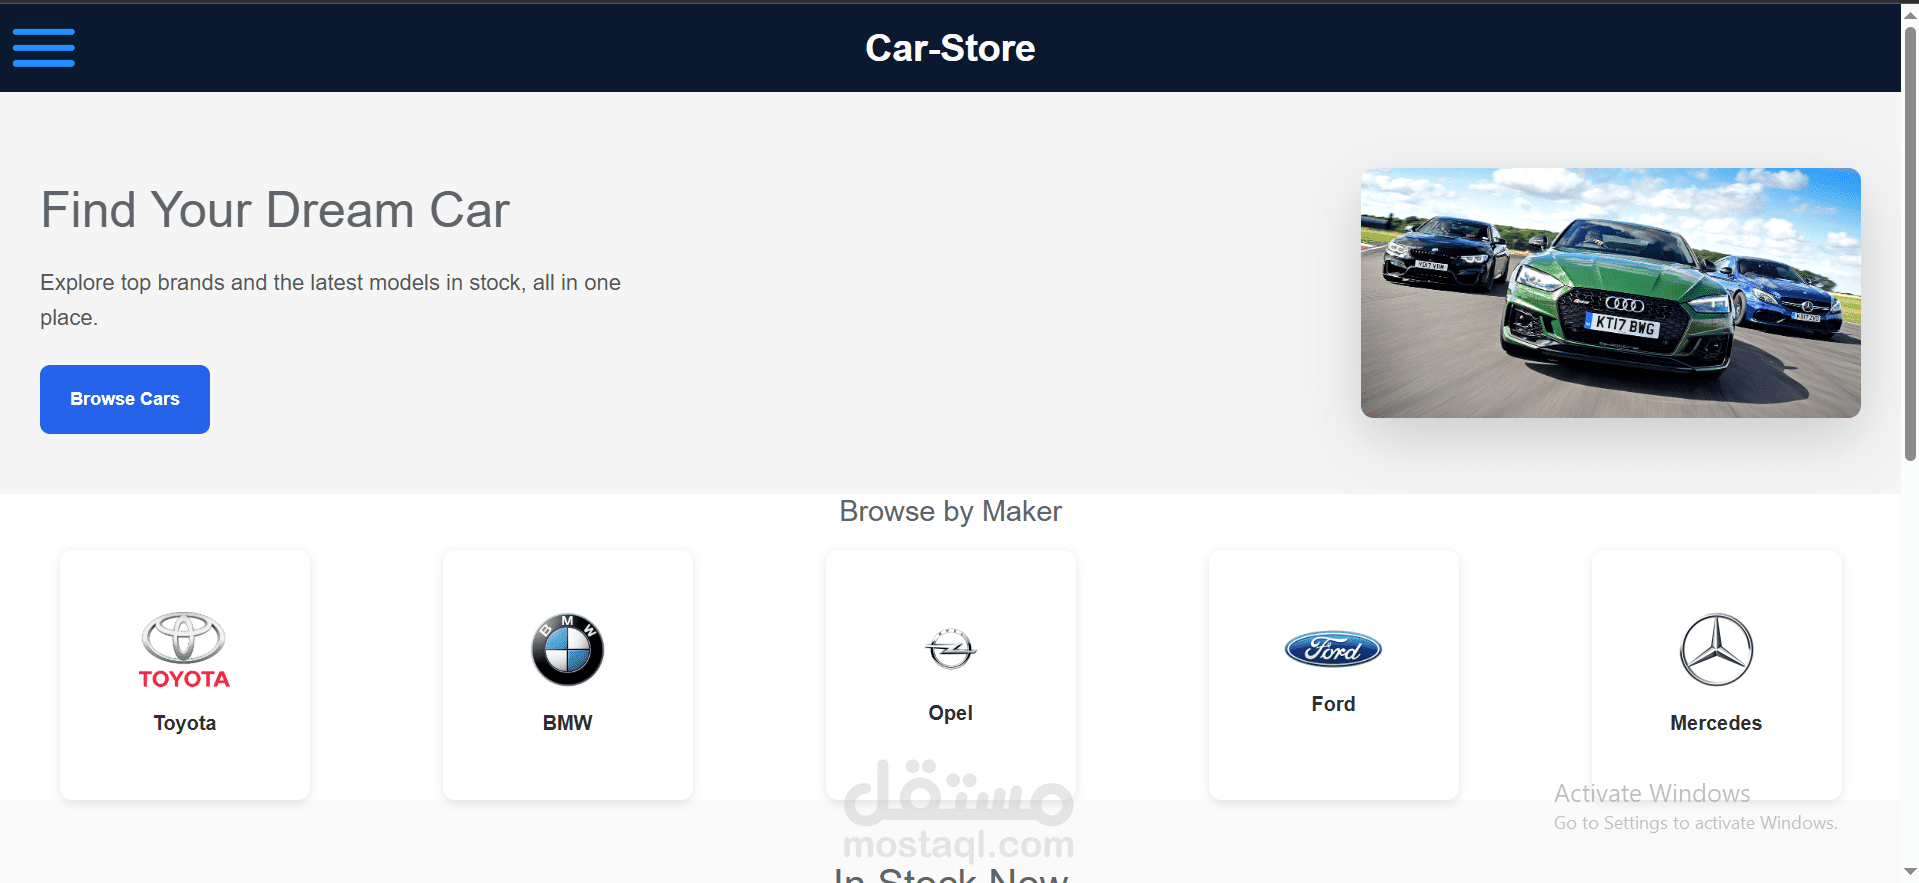Image resolution: width=1919 pixels, height=883 pixels.
Task: Select the Mercedes three-pointed star logo
Action: pos(1716,650)
